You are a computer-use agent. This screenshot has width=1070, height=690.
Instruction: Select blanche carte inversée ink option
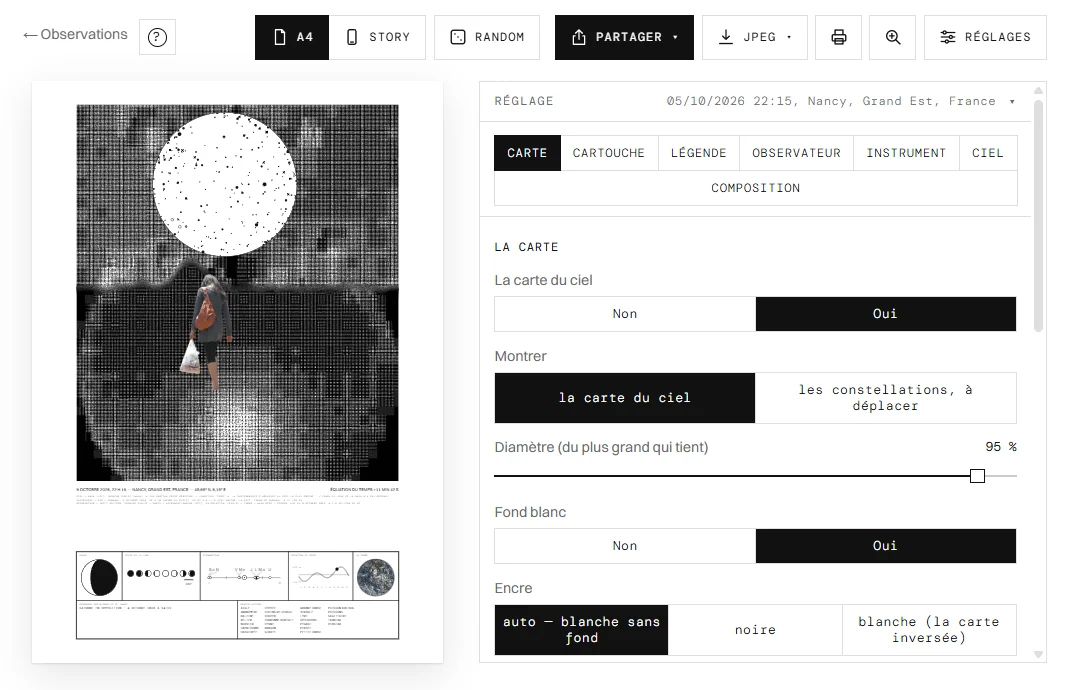[x=929, y=630]
